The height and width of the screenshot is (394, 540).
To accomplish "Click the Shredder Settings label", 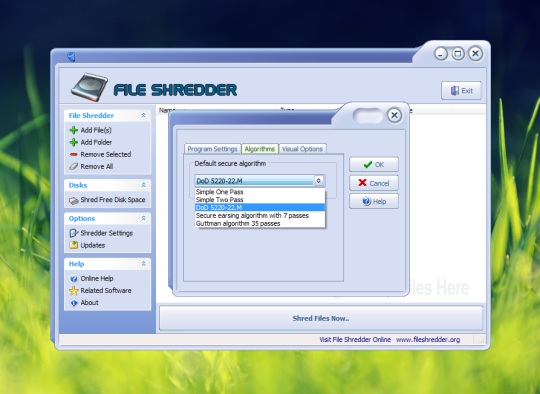I will point(106,233).
